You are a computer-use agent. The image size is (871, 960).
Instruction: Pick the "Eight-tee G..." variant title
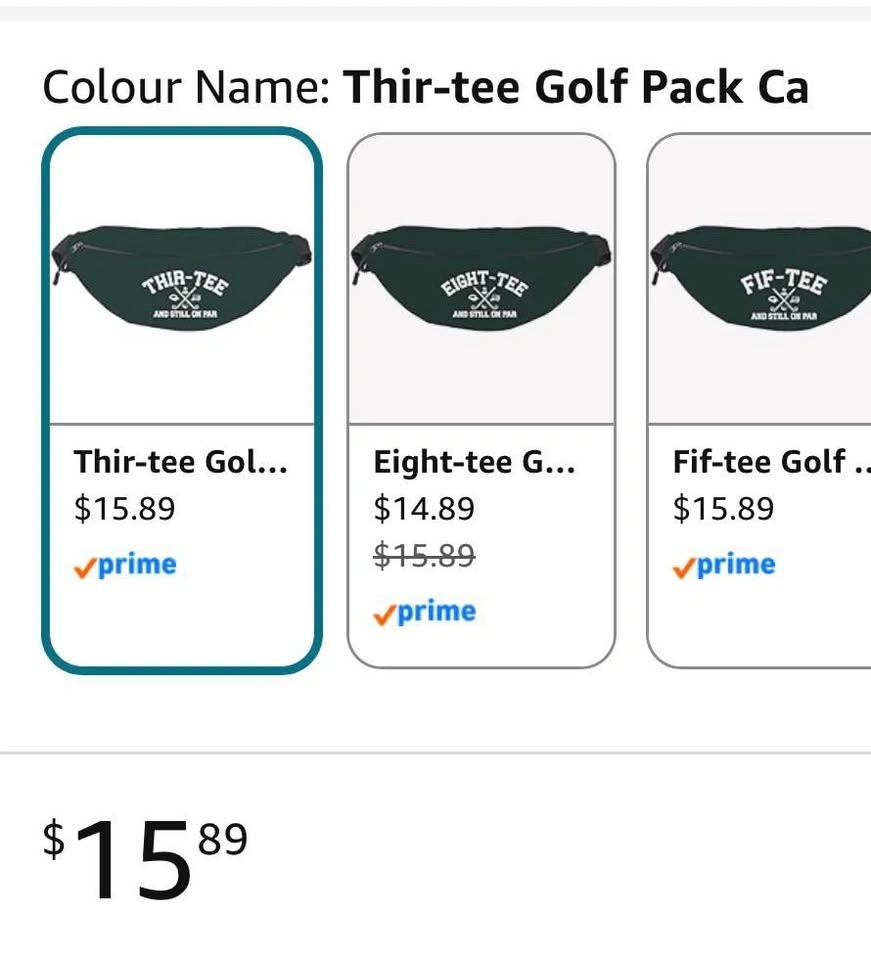coord(474,462)
